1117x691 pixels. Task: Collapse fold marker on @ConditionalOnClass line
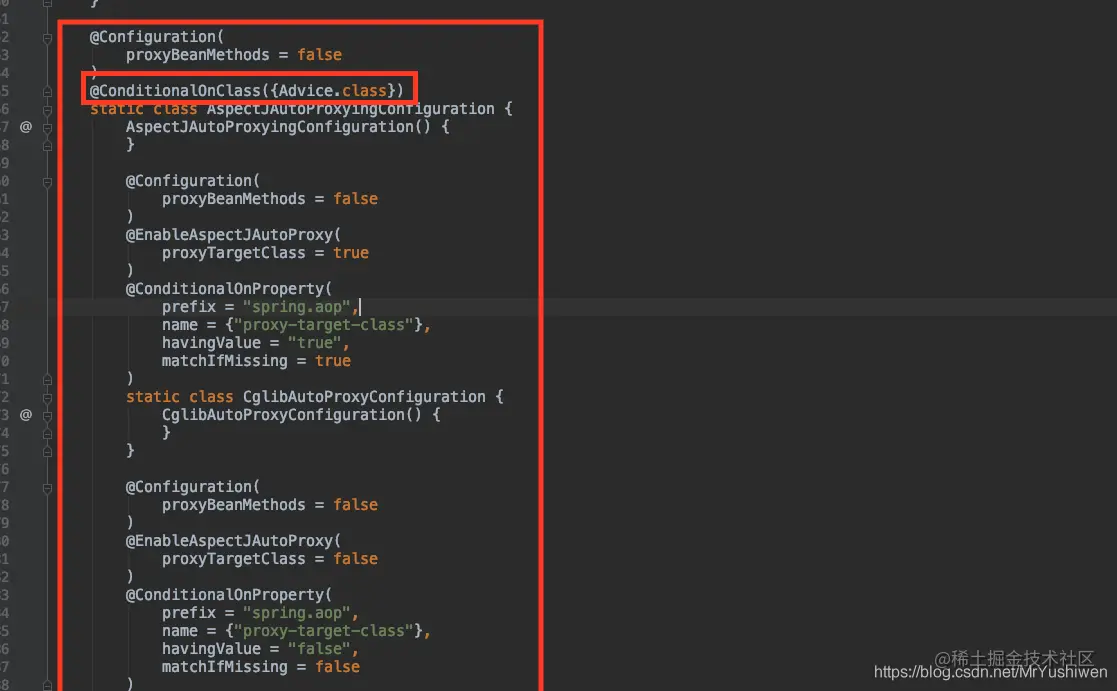[x=47, y=91]
